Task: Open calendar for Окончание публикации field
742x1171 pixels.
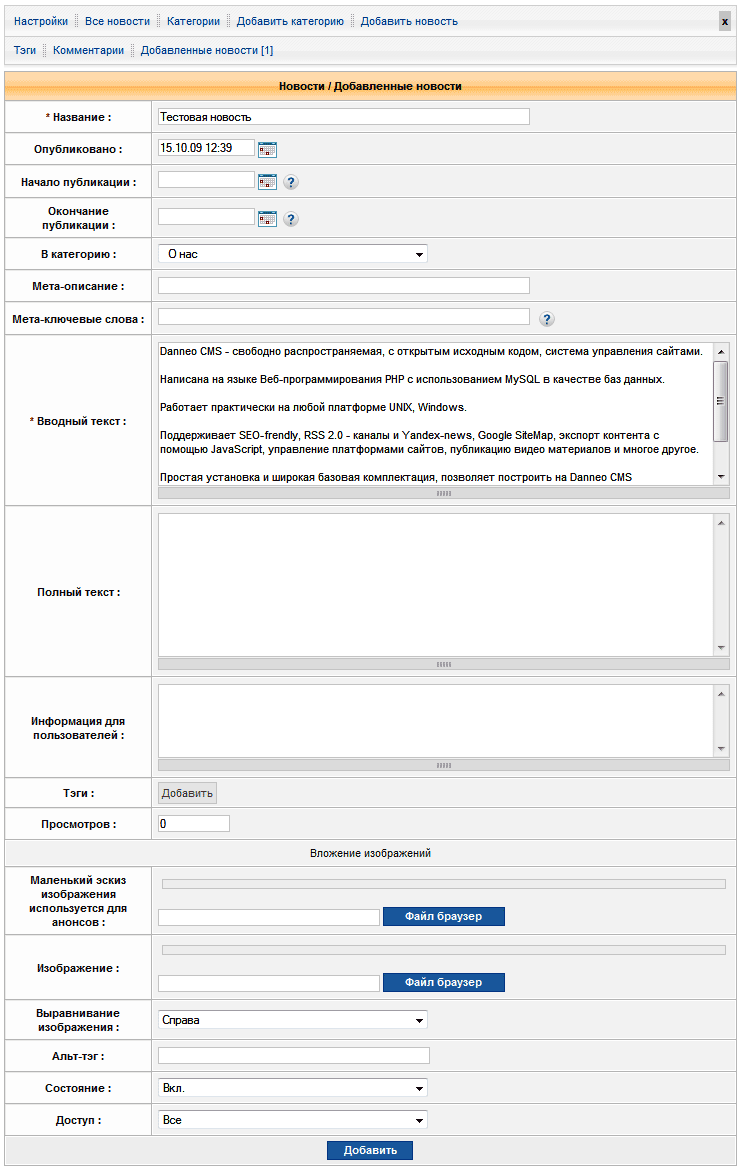Action: coord(267,218)
